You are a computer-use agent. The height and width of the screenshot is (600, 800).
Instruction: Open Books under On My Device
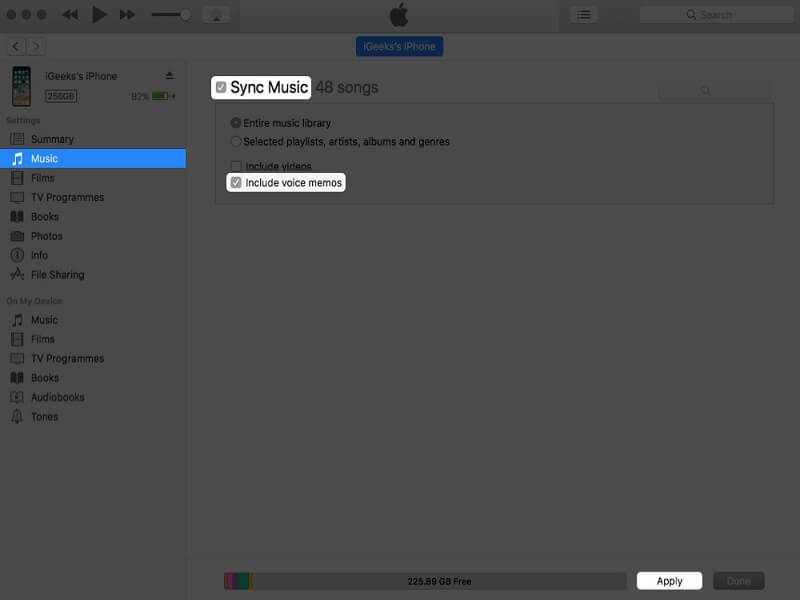pos(93,378)
